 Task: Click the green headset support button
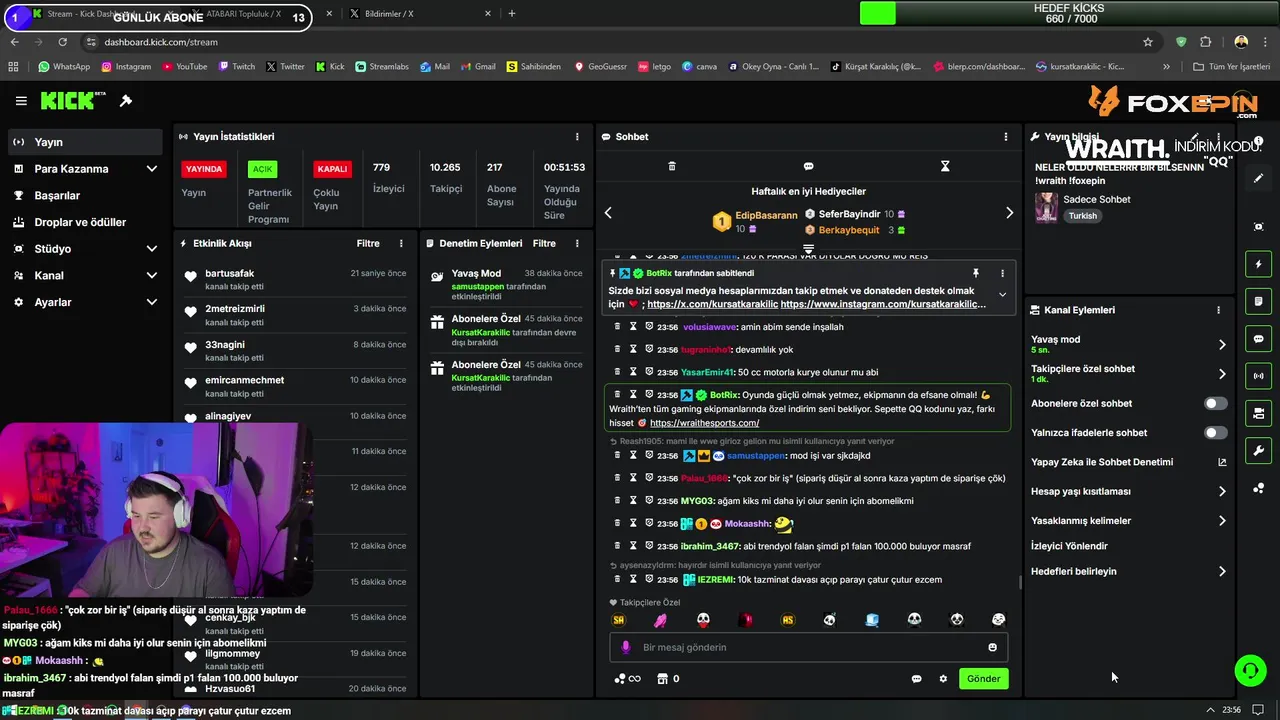(x=1250, y=670)
